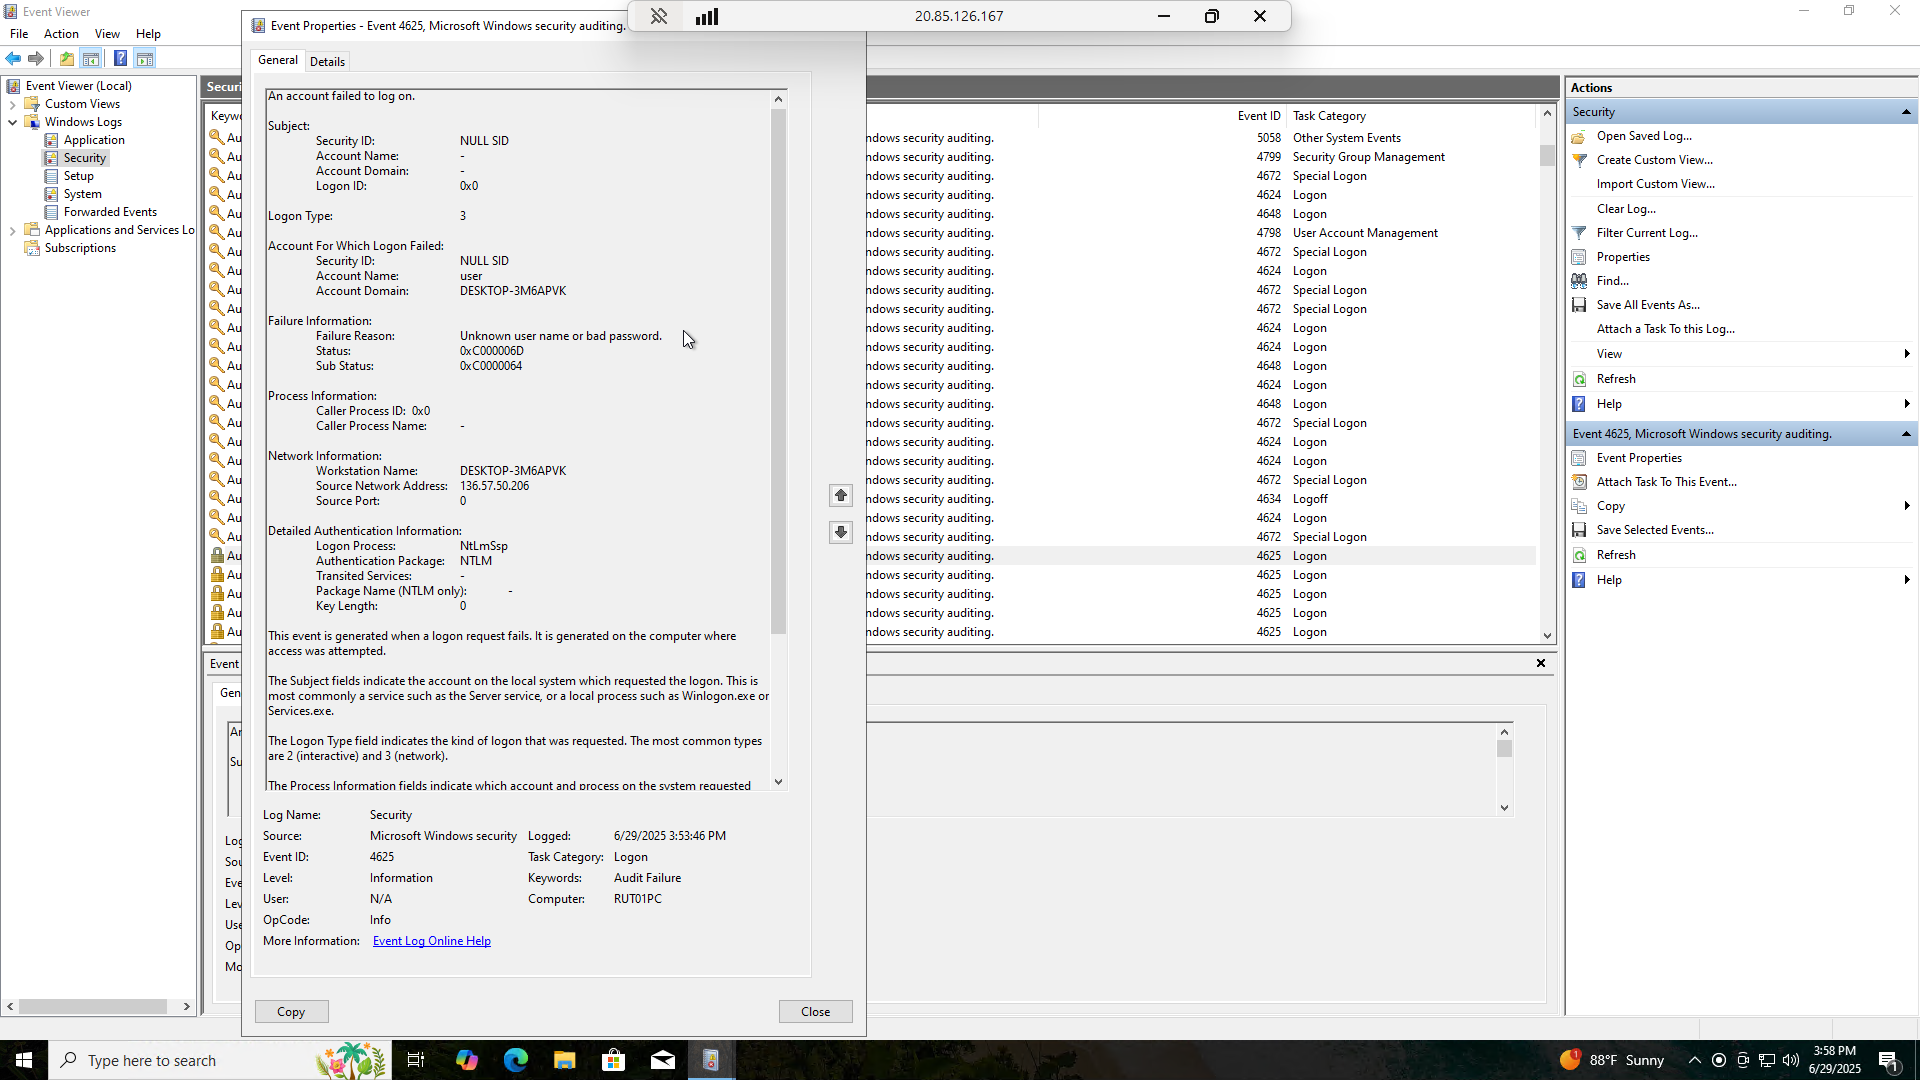Open Windows Start menu
Image resolution: width=1920 pixels, height=1080 pixels.
tap(24, 1060)
